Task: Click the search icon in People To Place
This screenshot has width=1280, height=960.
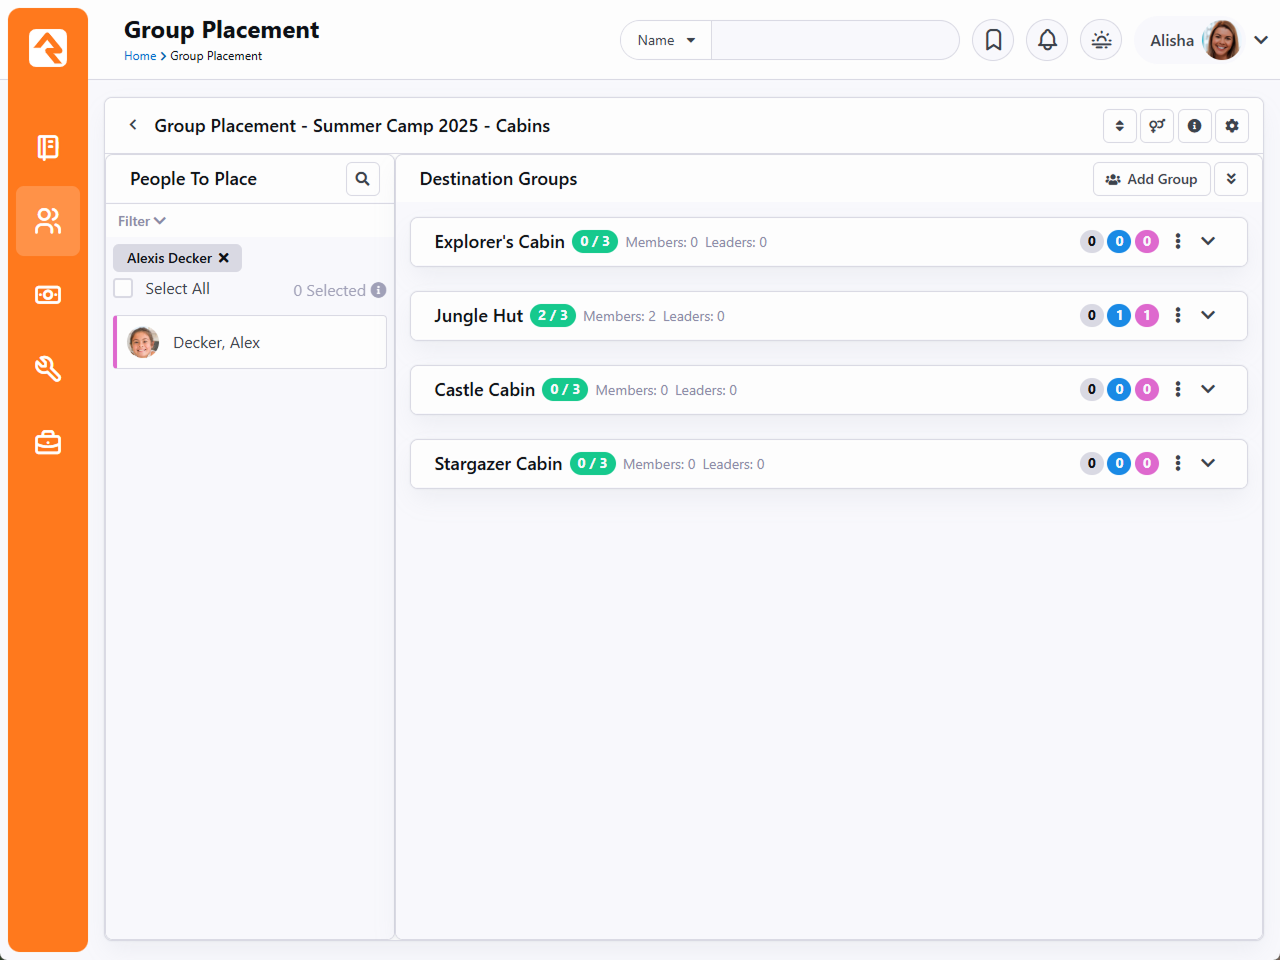Action: tap(363, 179)
